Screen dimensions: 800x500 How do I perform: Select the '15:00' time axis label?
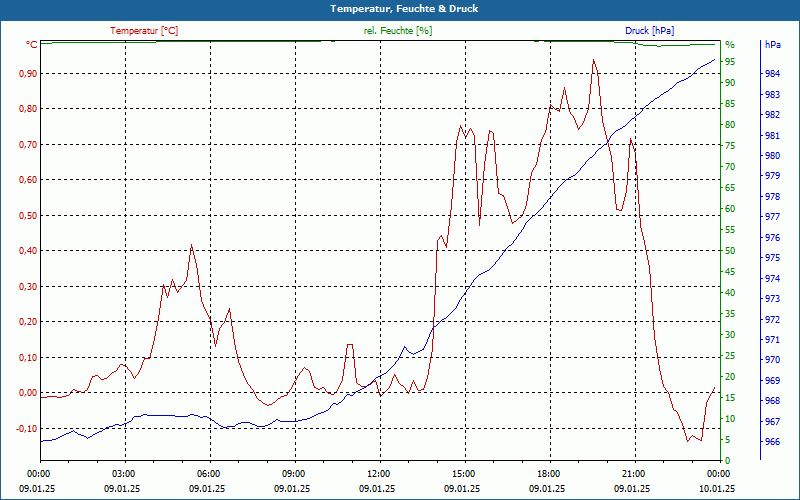tap(462, 473)
